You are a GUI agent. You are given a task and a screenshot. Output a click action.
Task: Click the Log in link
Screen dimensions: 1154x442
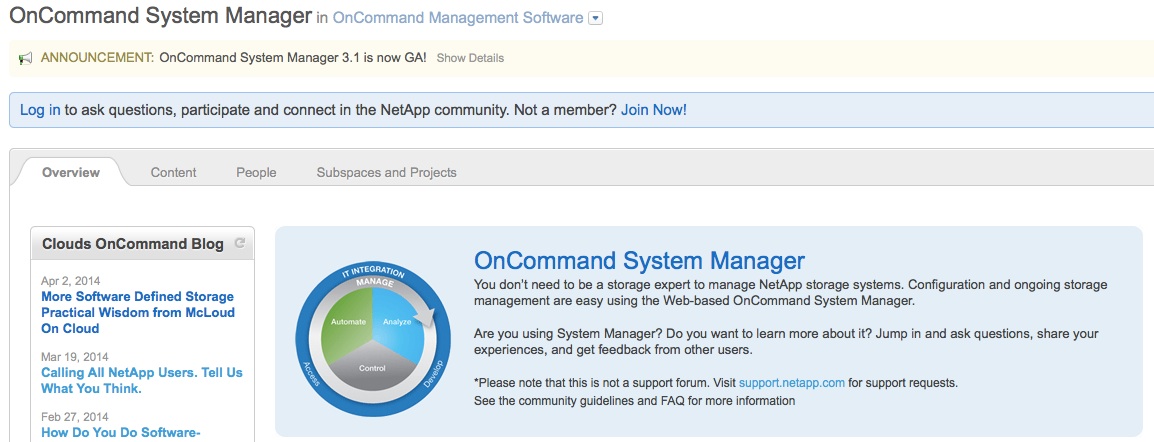[40, 110]
